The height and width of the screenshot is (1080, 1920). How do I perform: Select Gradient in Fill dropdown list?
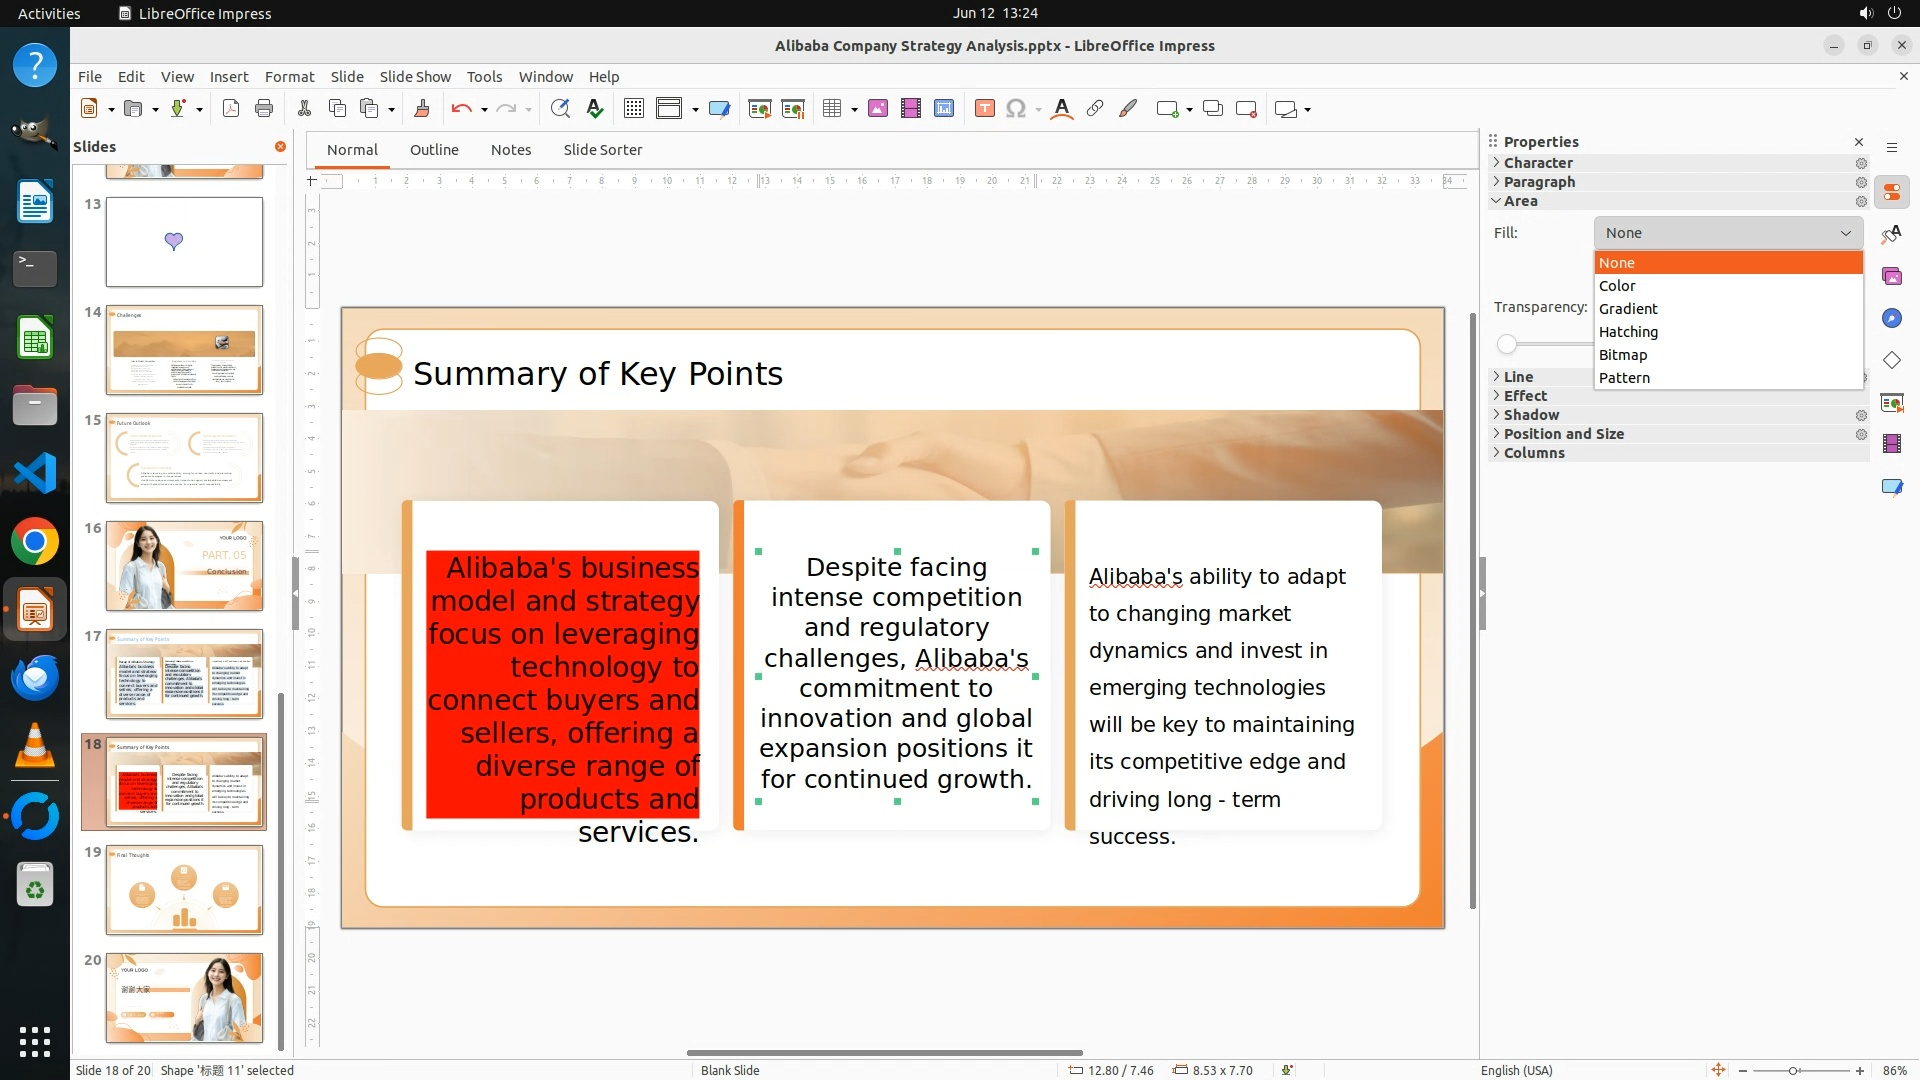(x=1628, y=309)
